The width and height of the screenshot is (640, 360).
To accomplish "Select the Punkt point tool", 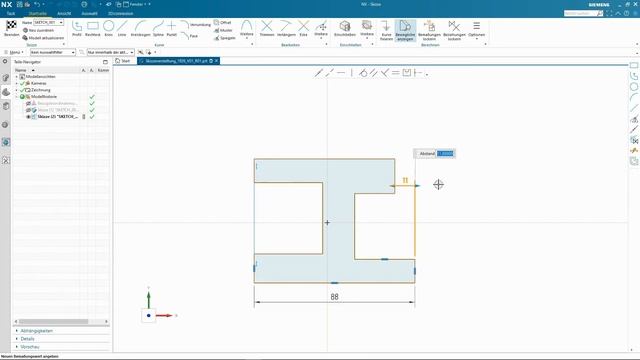I will coord(172,29).
